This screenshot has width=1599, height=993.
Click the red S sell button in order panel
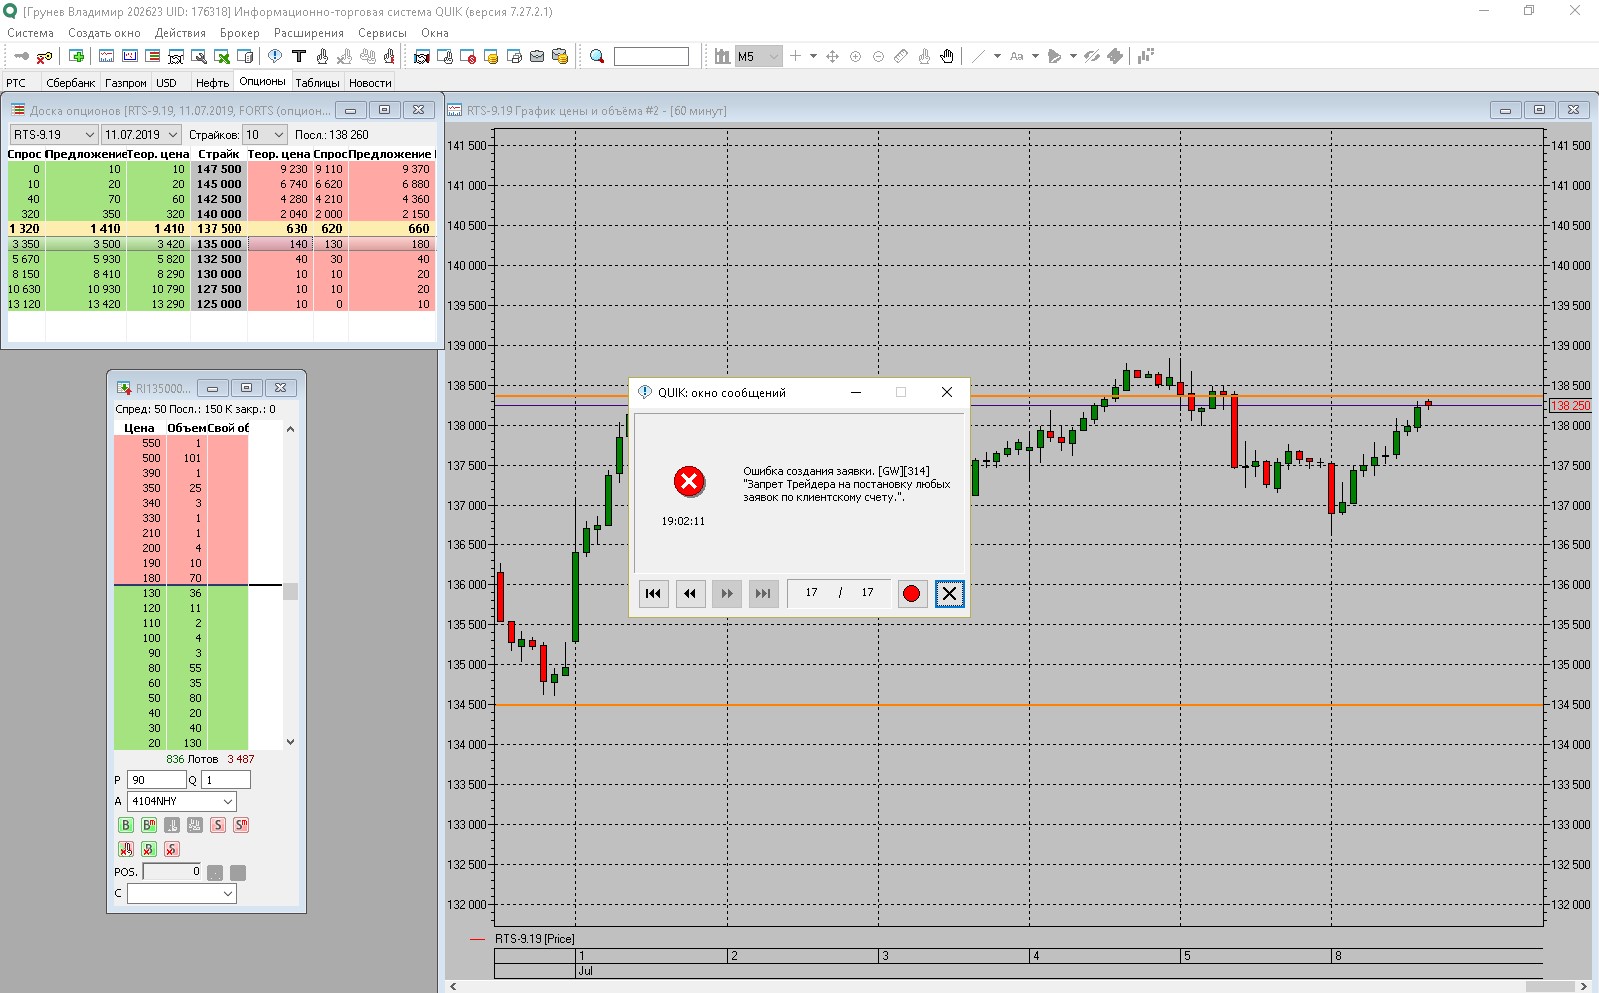pyautogui.click(x=218, y=825)
